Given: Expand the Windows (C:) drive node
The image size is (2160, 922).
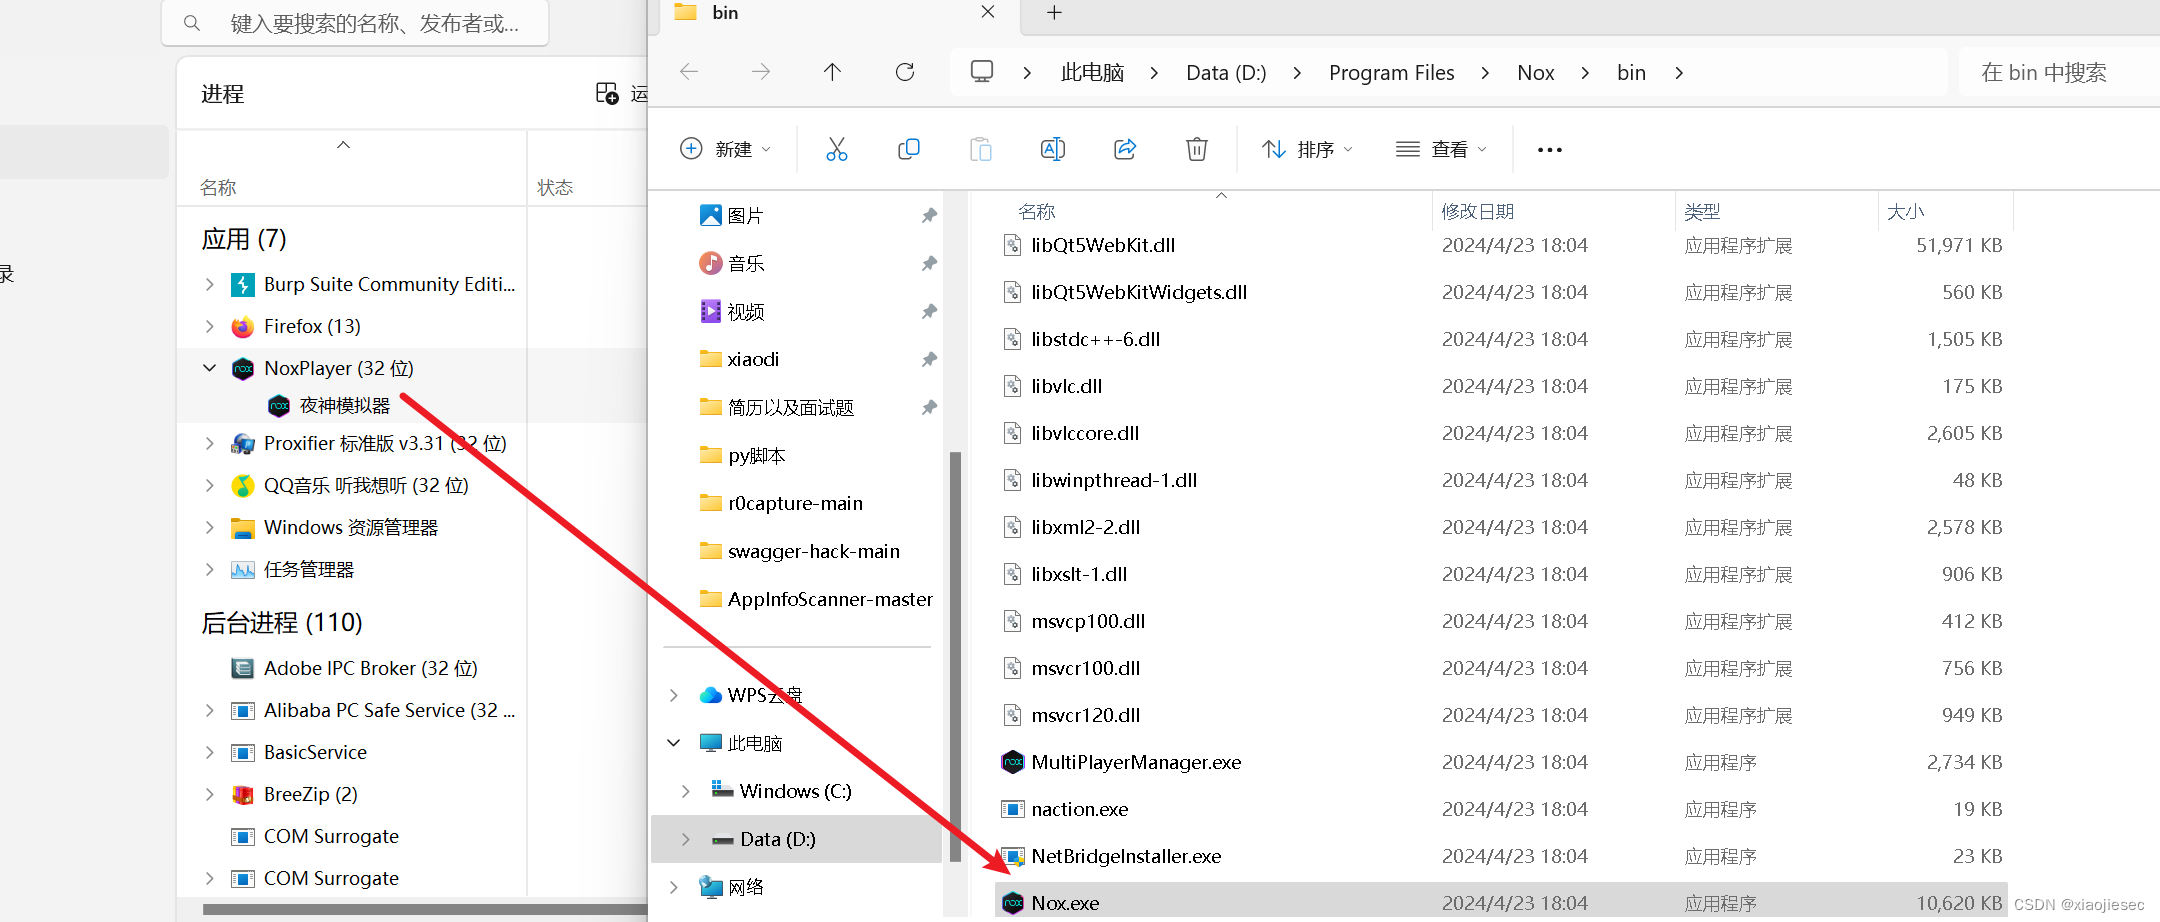Looking at the screenshot, I should coord(686,791).
